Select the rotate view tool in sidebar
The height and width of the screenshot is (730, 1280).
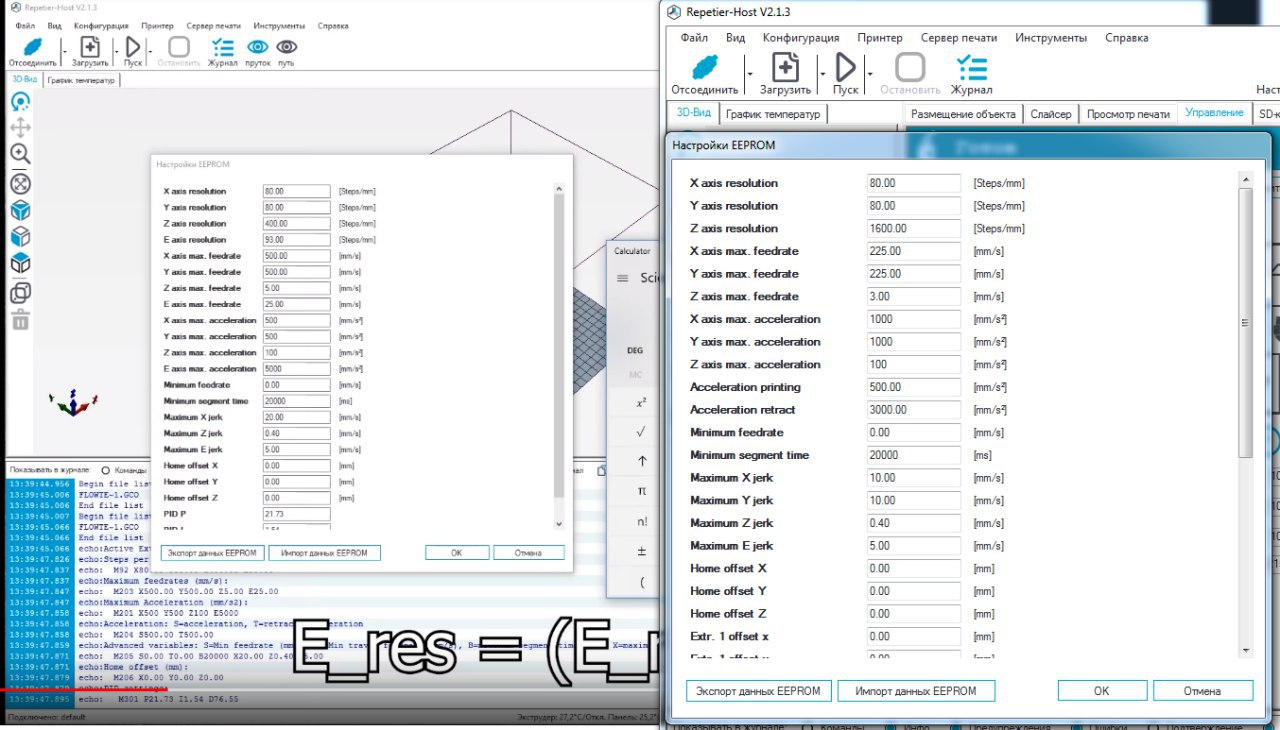click(20, 102)
